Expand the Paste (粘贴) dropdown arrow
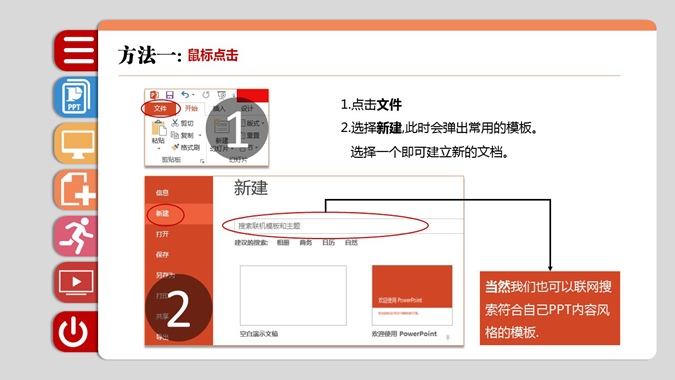The width and height of the screenshot is (675, 380). (158, 148)
